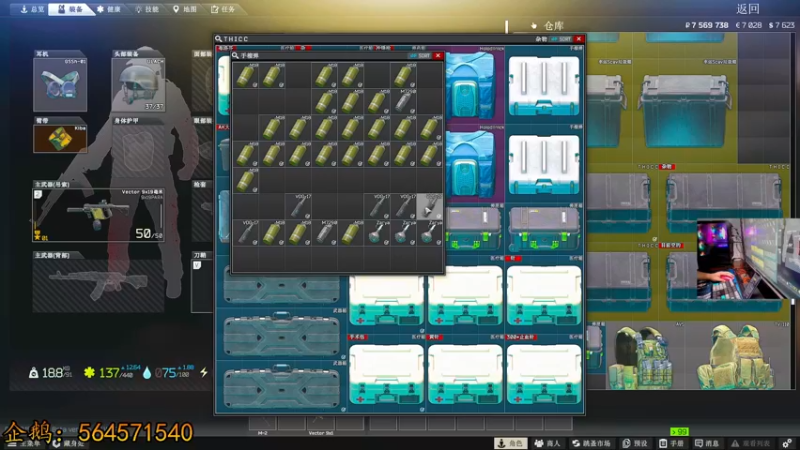
Task: Open the 跳蚤市场 flea market
Action: pos(591,443)
